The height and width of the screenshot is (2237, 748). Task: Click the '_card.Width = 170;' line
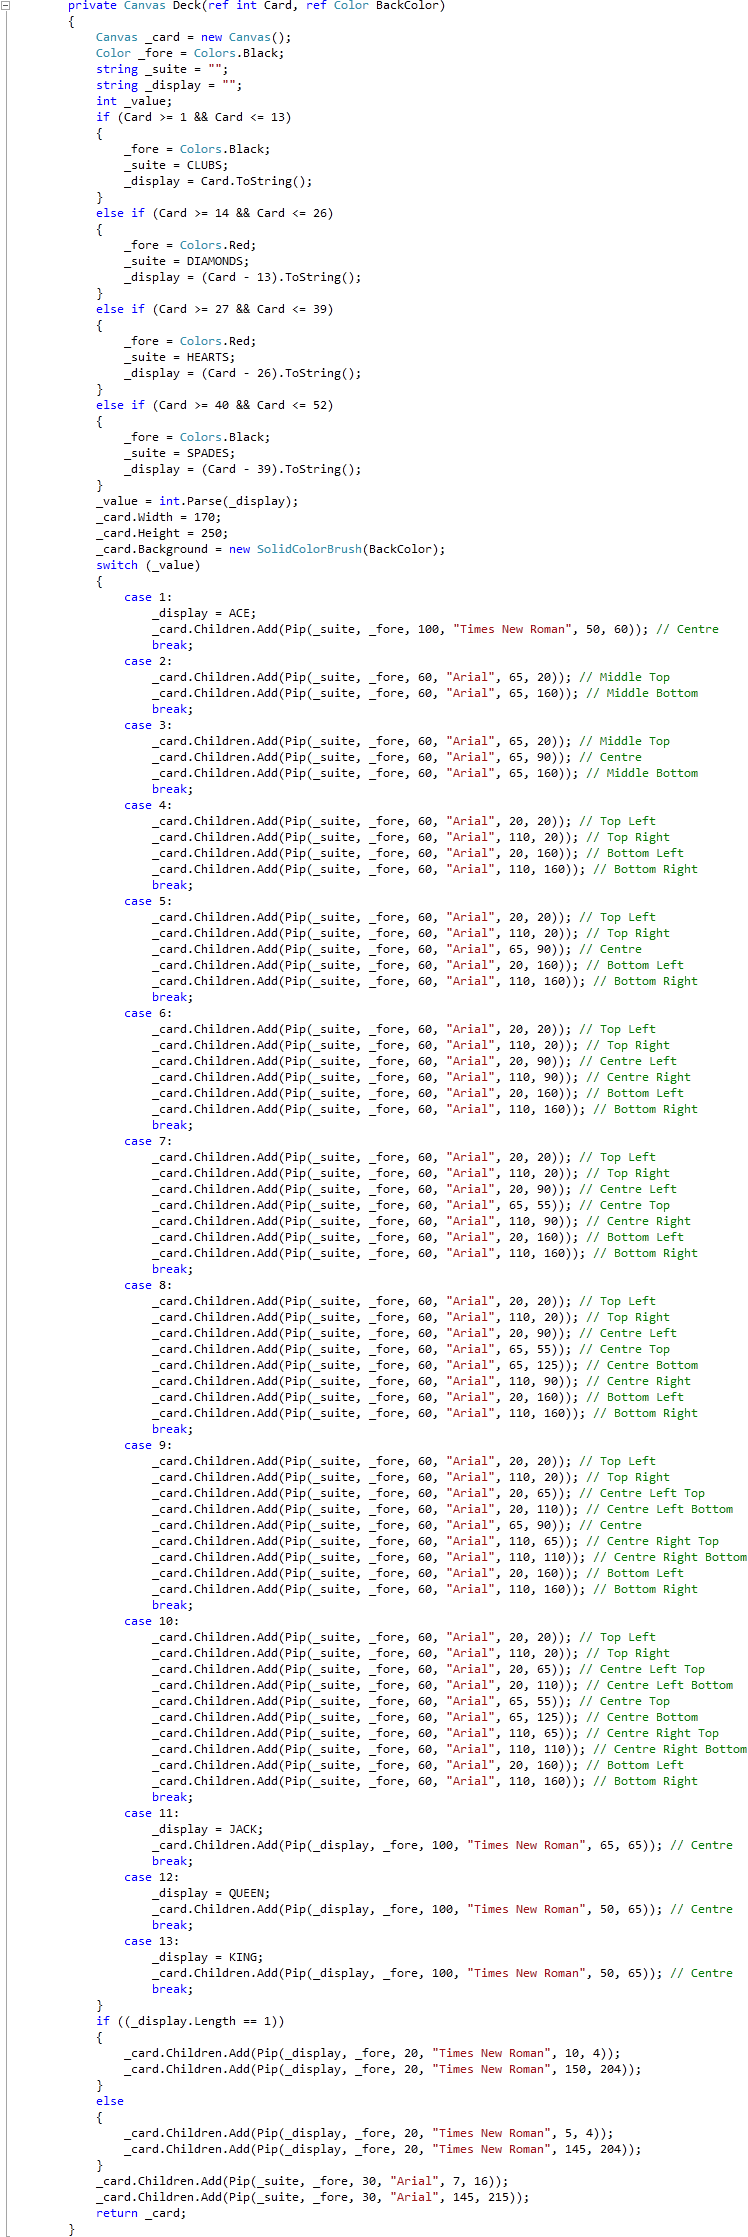pyautogui.click(x=159, y=517)
